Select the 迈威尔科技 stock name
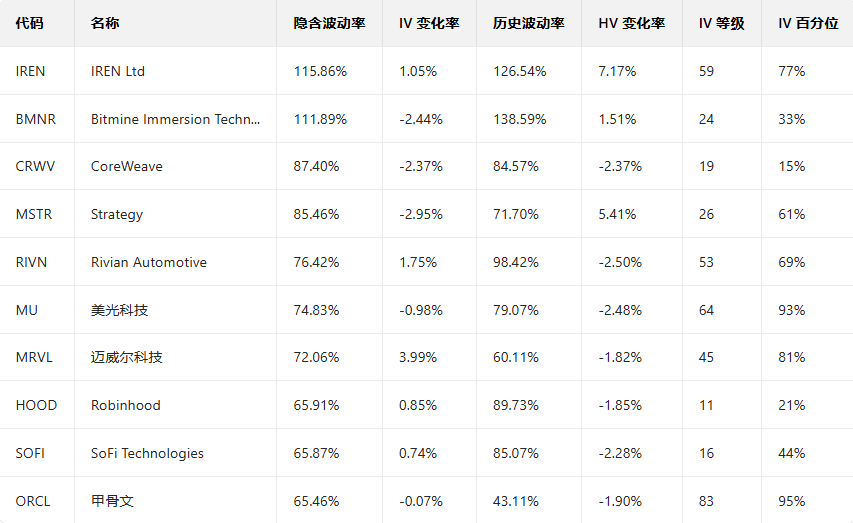 pyautogui.click(x=126, y=357)
